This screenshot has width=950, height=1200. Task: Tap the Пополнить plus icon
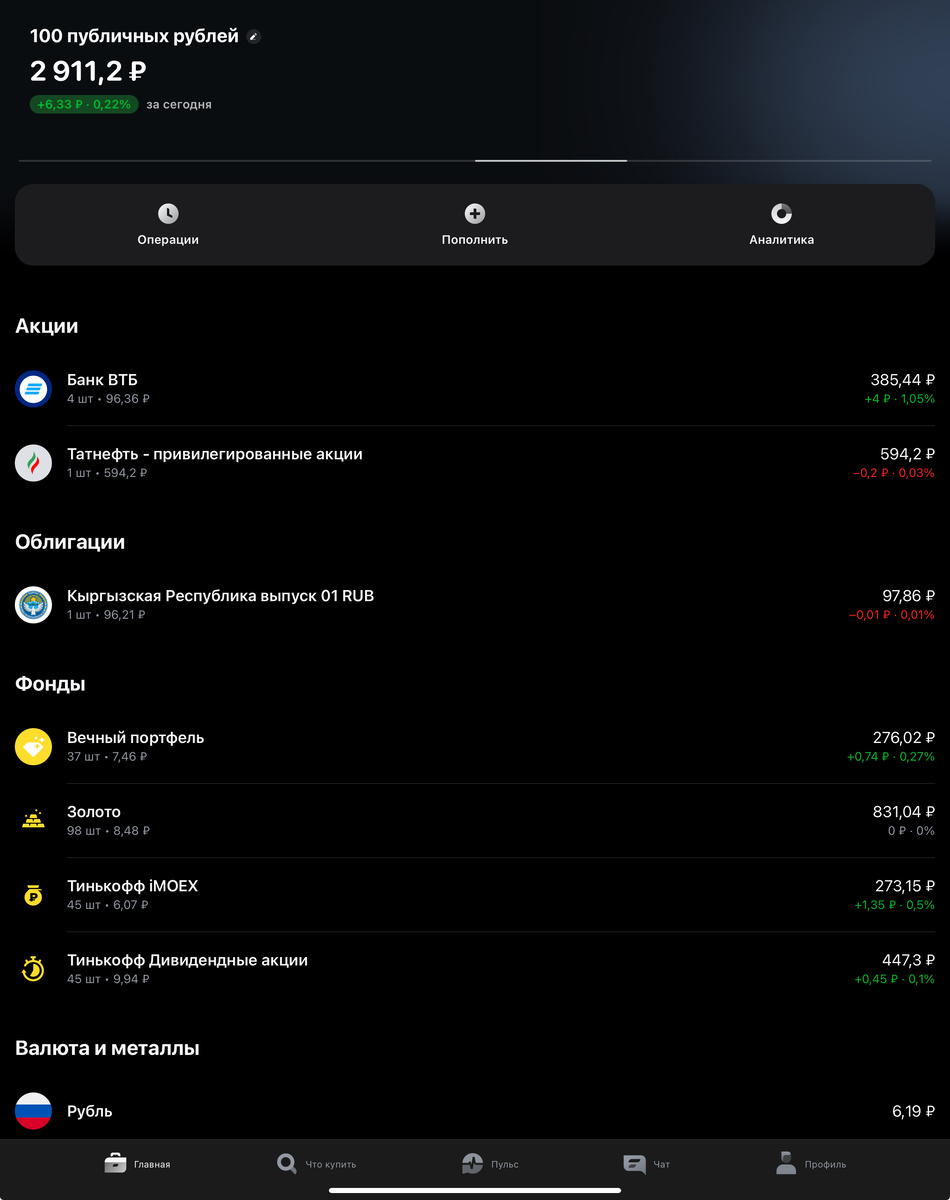click(475, 213)
